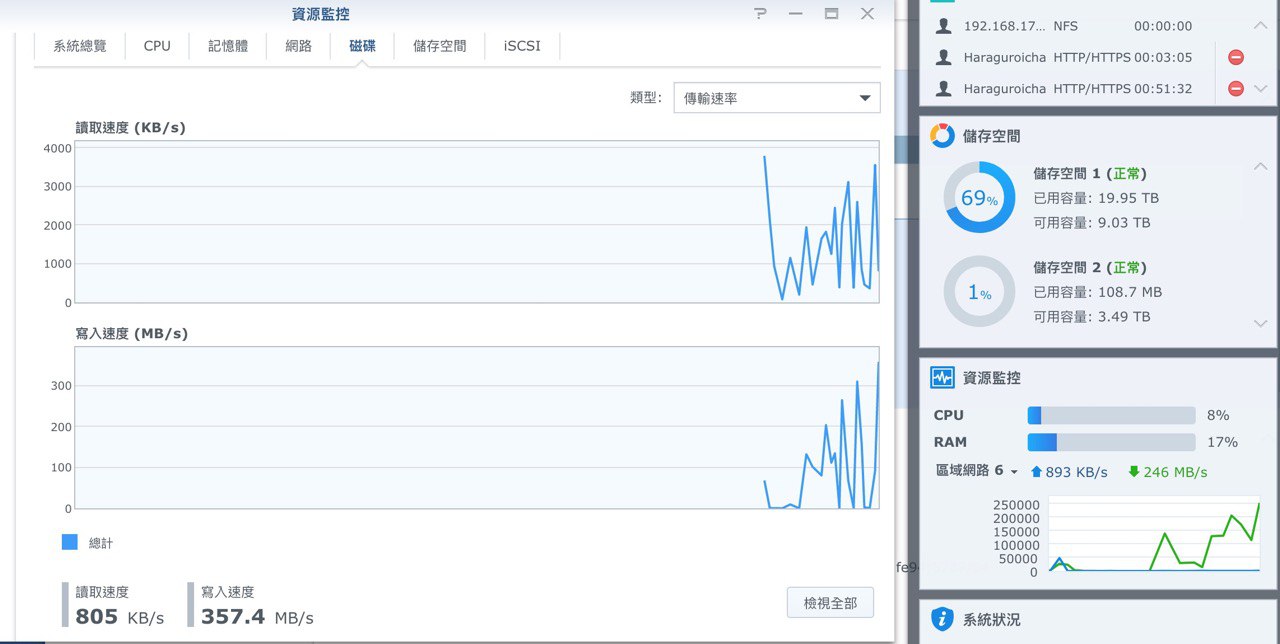Click 已用容量: 19.95 TB text
The height and width of the screenshot is (644, 1280).
pyautogui.click(x=1096, y=198)
